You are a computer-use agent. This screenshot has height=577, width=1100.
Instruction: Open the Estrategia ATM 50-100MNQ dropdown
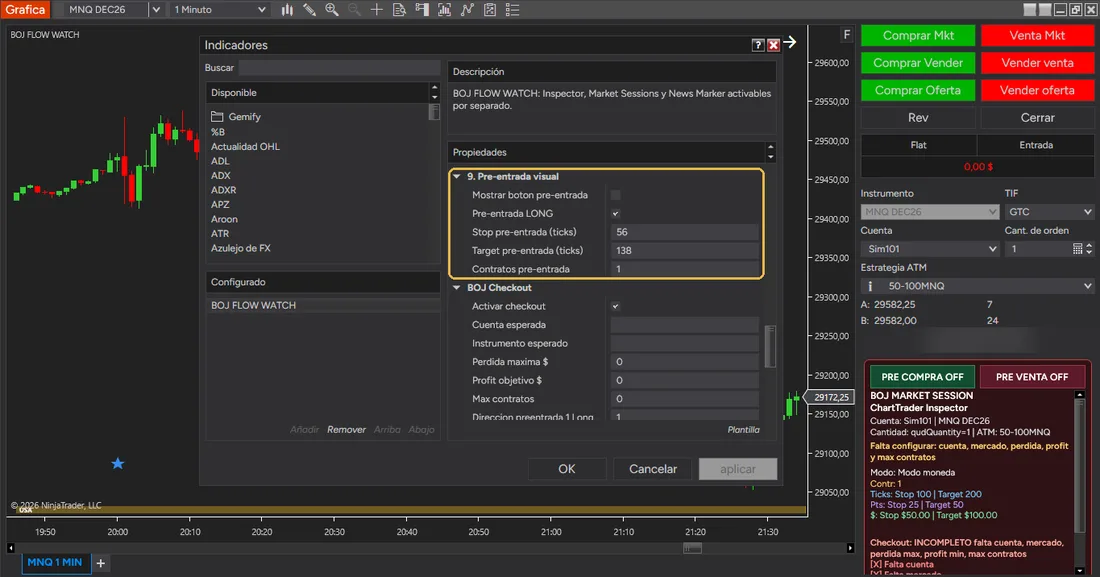pyautogui.click(x=977, y=286)
